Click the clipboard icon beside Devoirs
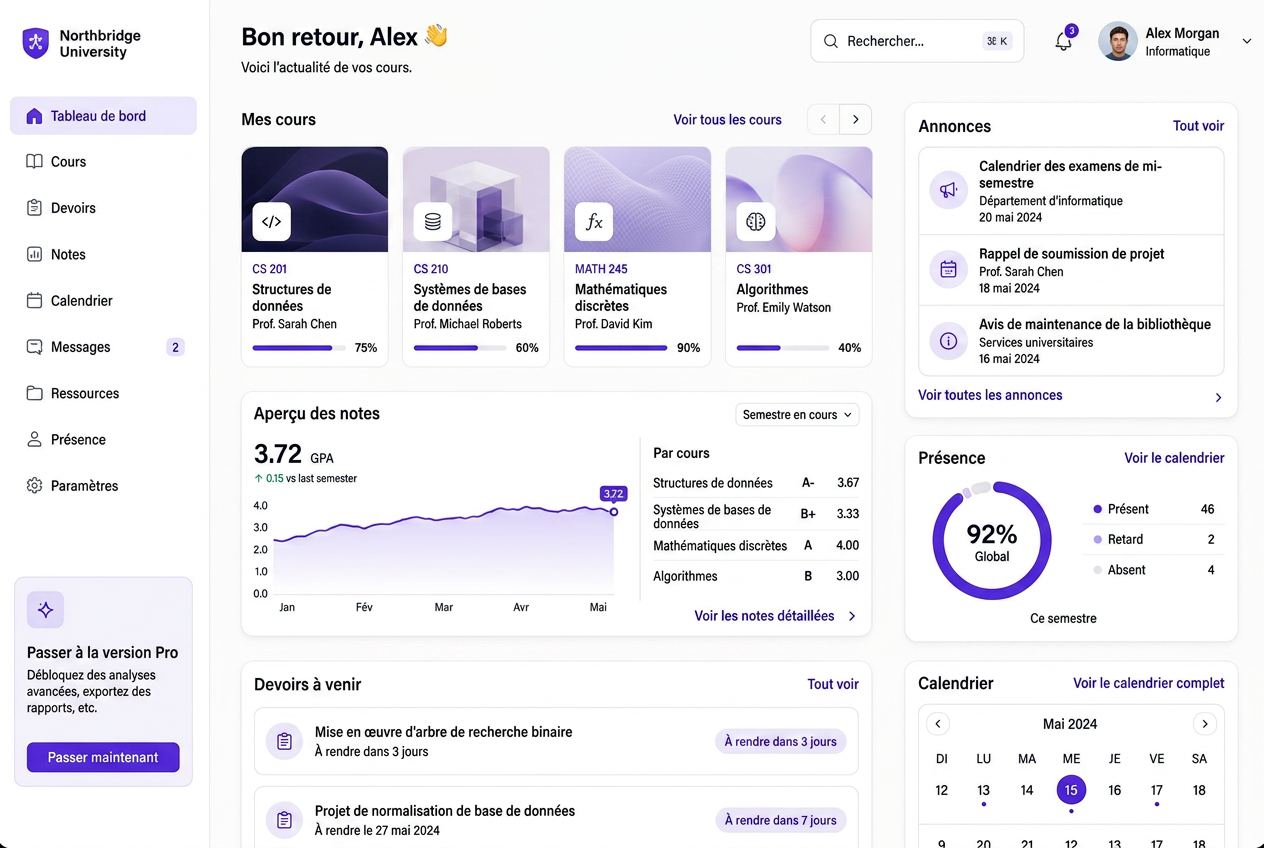 35,208
